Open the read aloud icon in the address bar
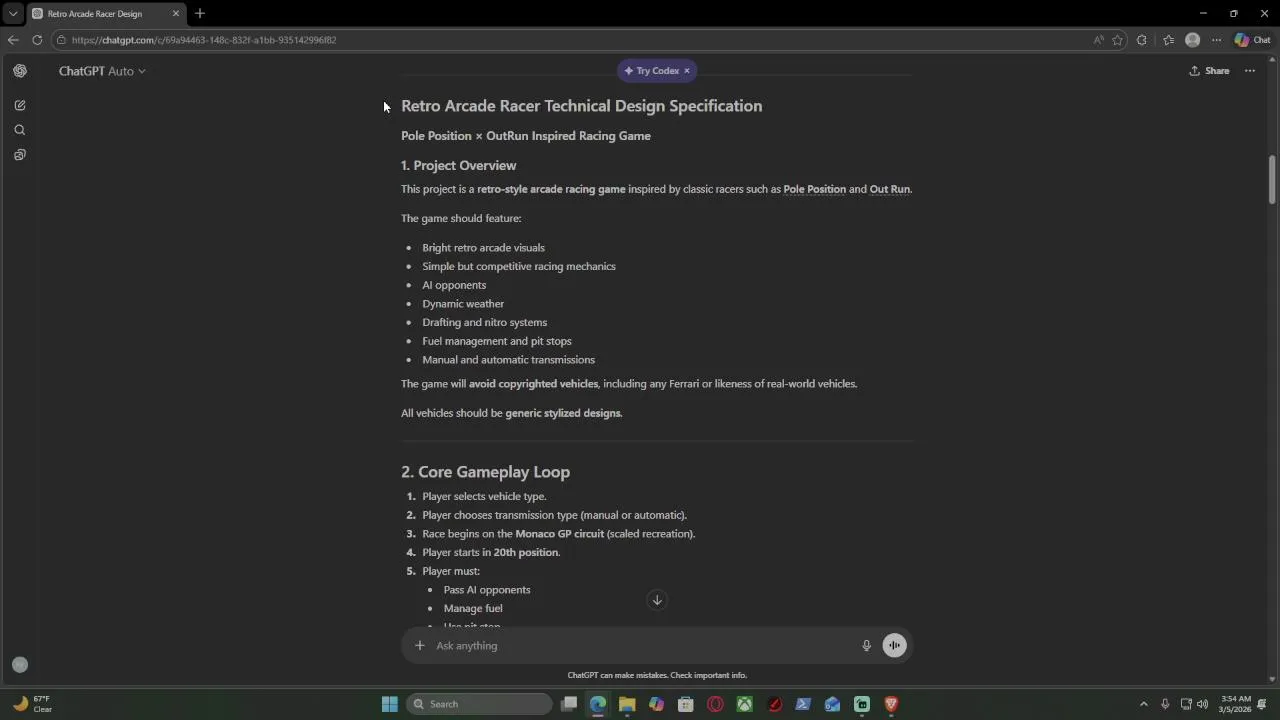Image resolution: width=1280 pixels, height=720 pixels. (x=1098, y=40)
